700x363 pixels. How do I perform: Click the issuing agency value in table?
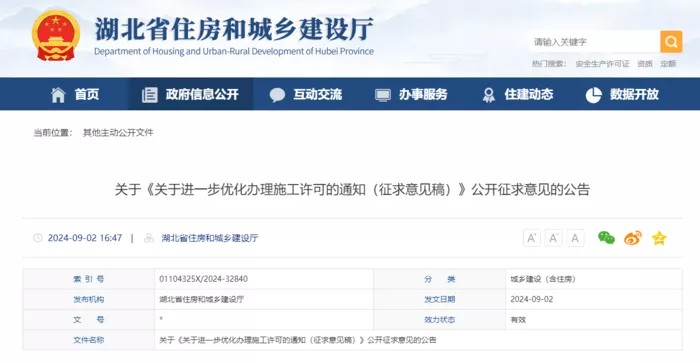coord(202,300)
